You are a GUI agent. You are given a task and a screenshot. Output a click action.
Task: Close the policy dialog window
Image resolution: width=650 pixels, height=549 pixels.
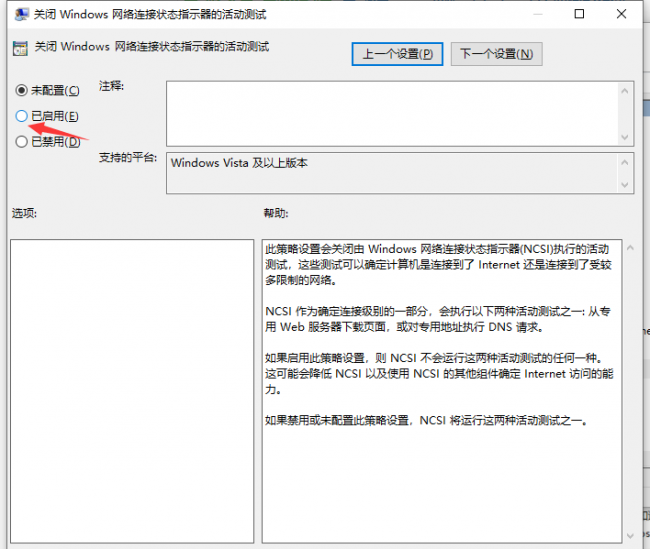(621, 14)
